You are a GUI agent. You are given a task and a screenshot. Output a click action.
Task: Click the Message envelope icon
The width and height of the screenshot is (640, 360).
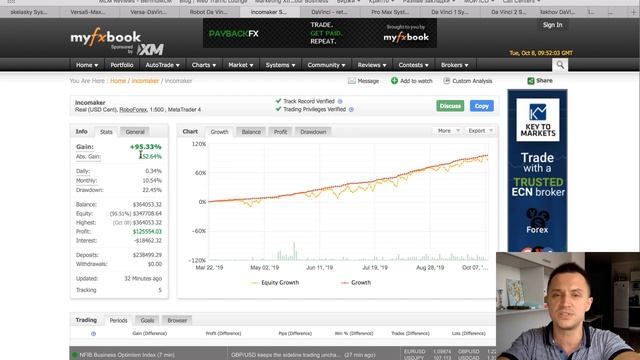coord(351,81)
